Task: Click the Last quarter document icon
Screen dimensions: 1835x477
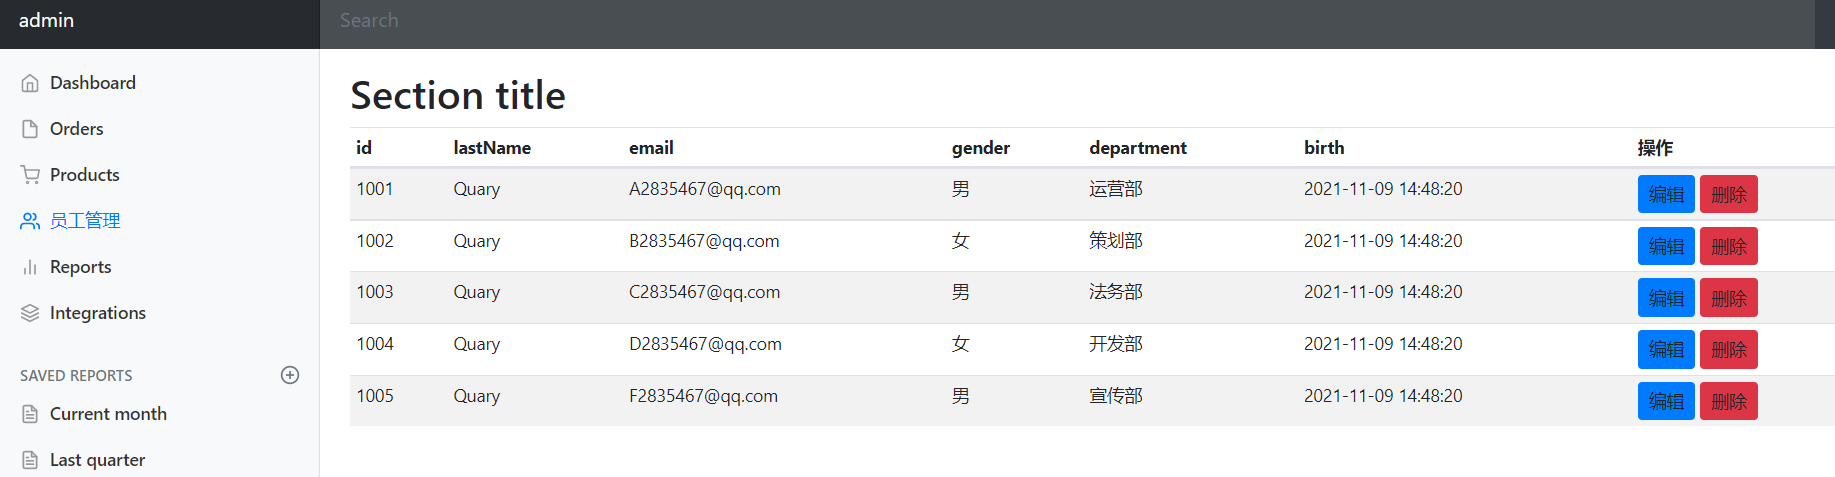Action: coord(30,460)
